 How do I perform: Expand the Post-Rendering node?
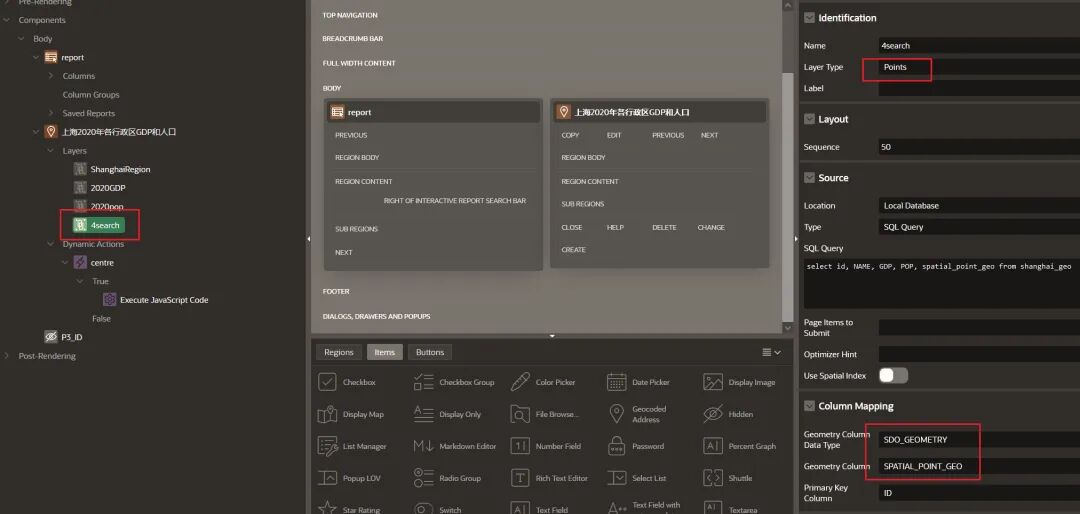click(x=7, y=356)
